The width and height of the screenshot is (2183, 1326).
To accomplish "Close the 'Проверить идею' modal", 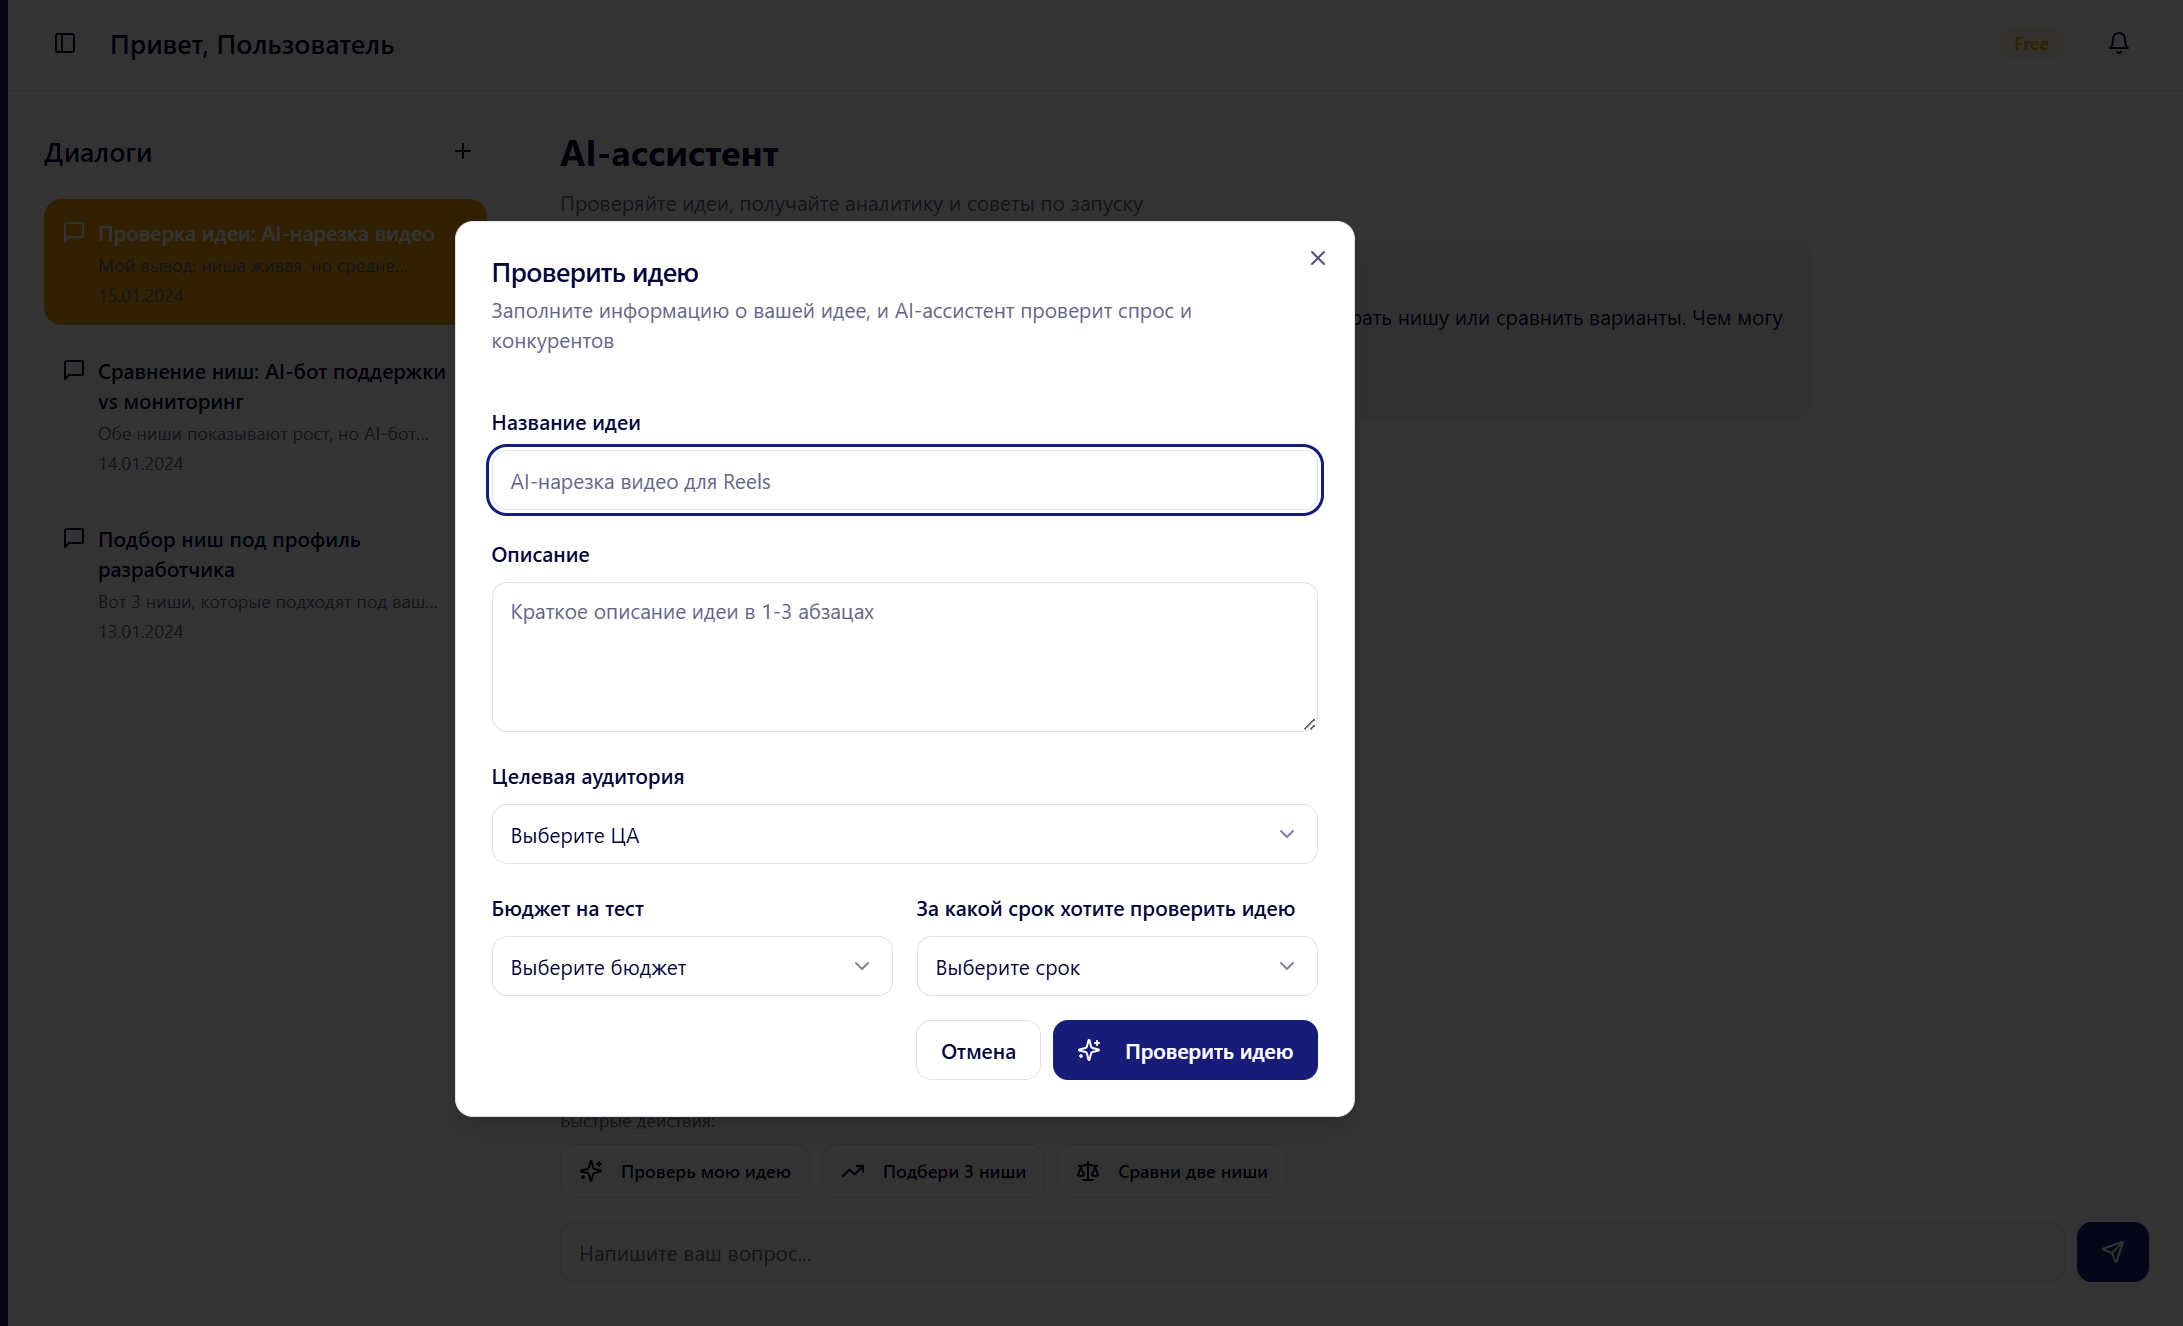I will [1317, 257].
